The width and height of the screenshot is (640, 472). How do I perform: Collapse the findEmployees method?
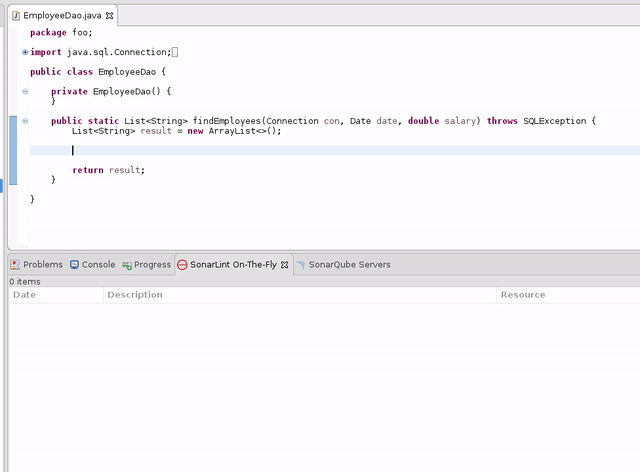pos(25,121)
